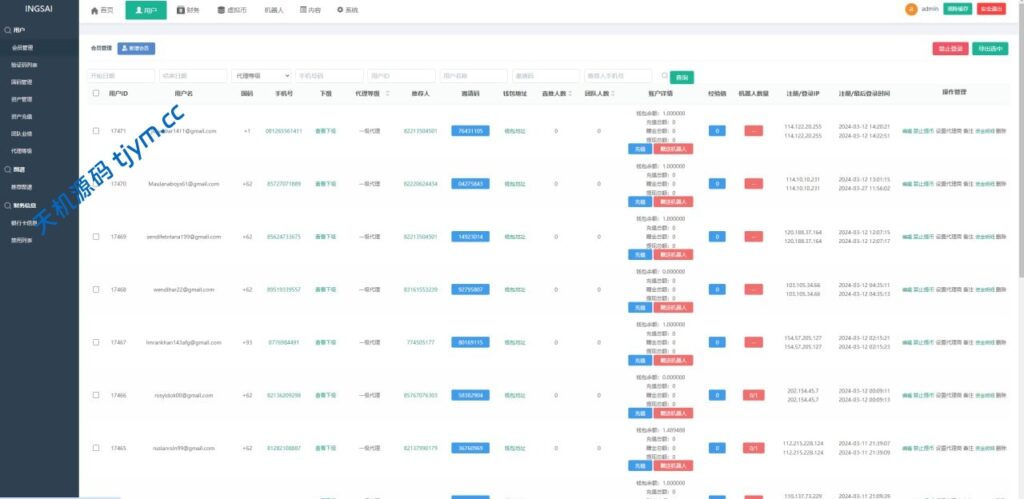Click the orange admin avatar icon
The height and width of the screenshot is (499, 1024).
(911, 9)
